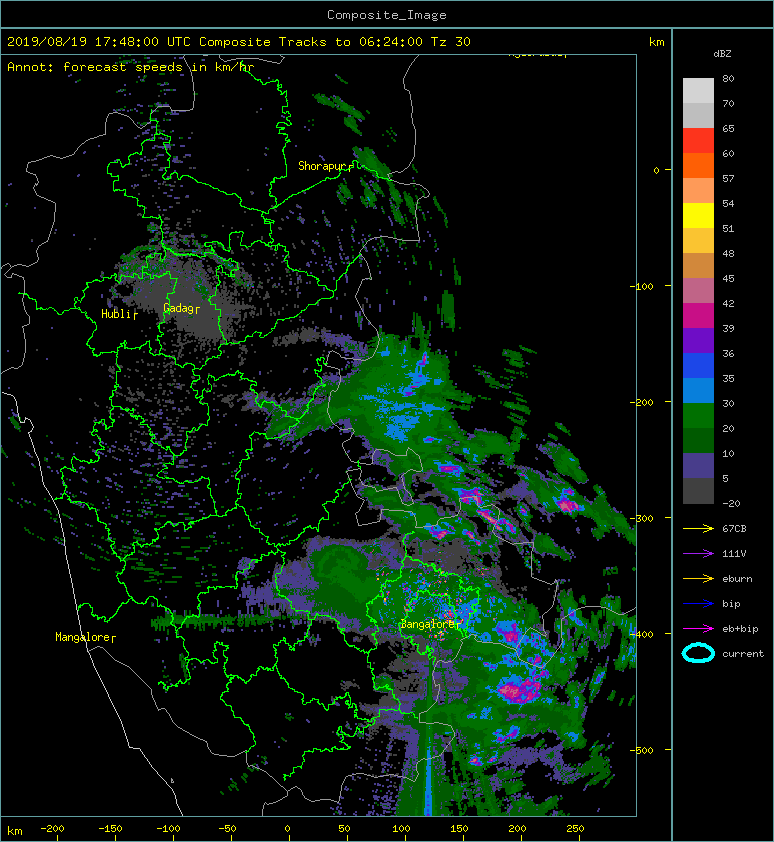Click the -150 tick on horizontal axis
Screen dimensions: 774x842
(x=110, y=829)
